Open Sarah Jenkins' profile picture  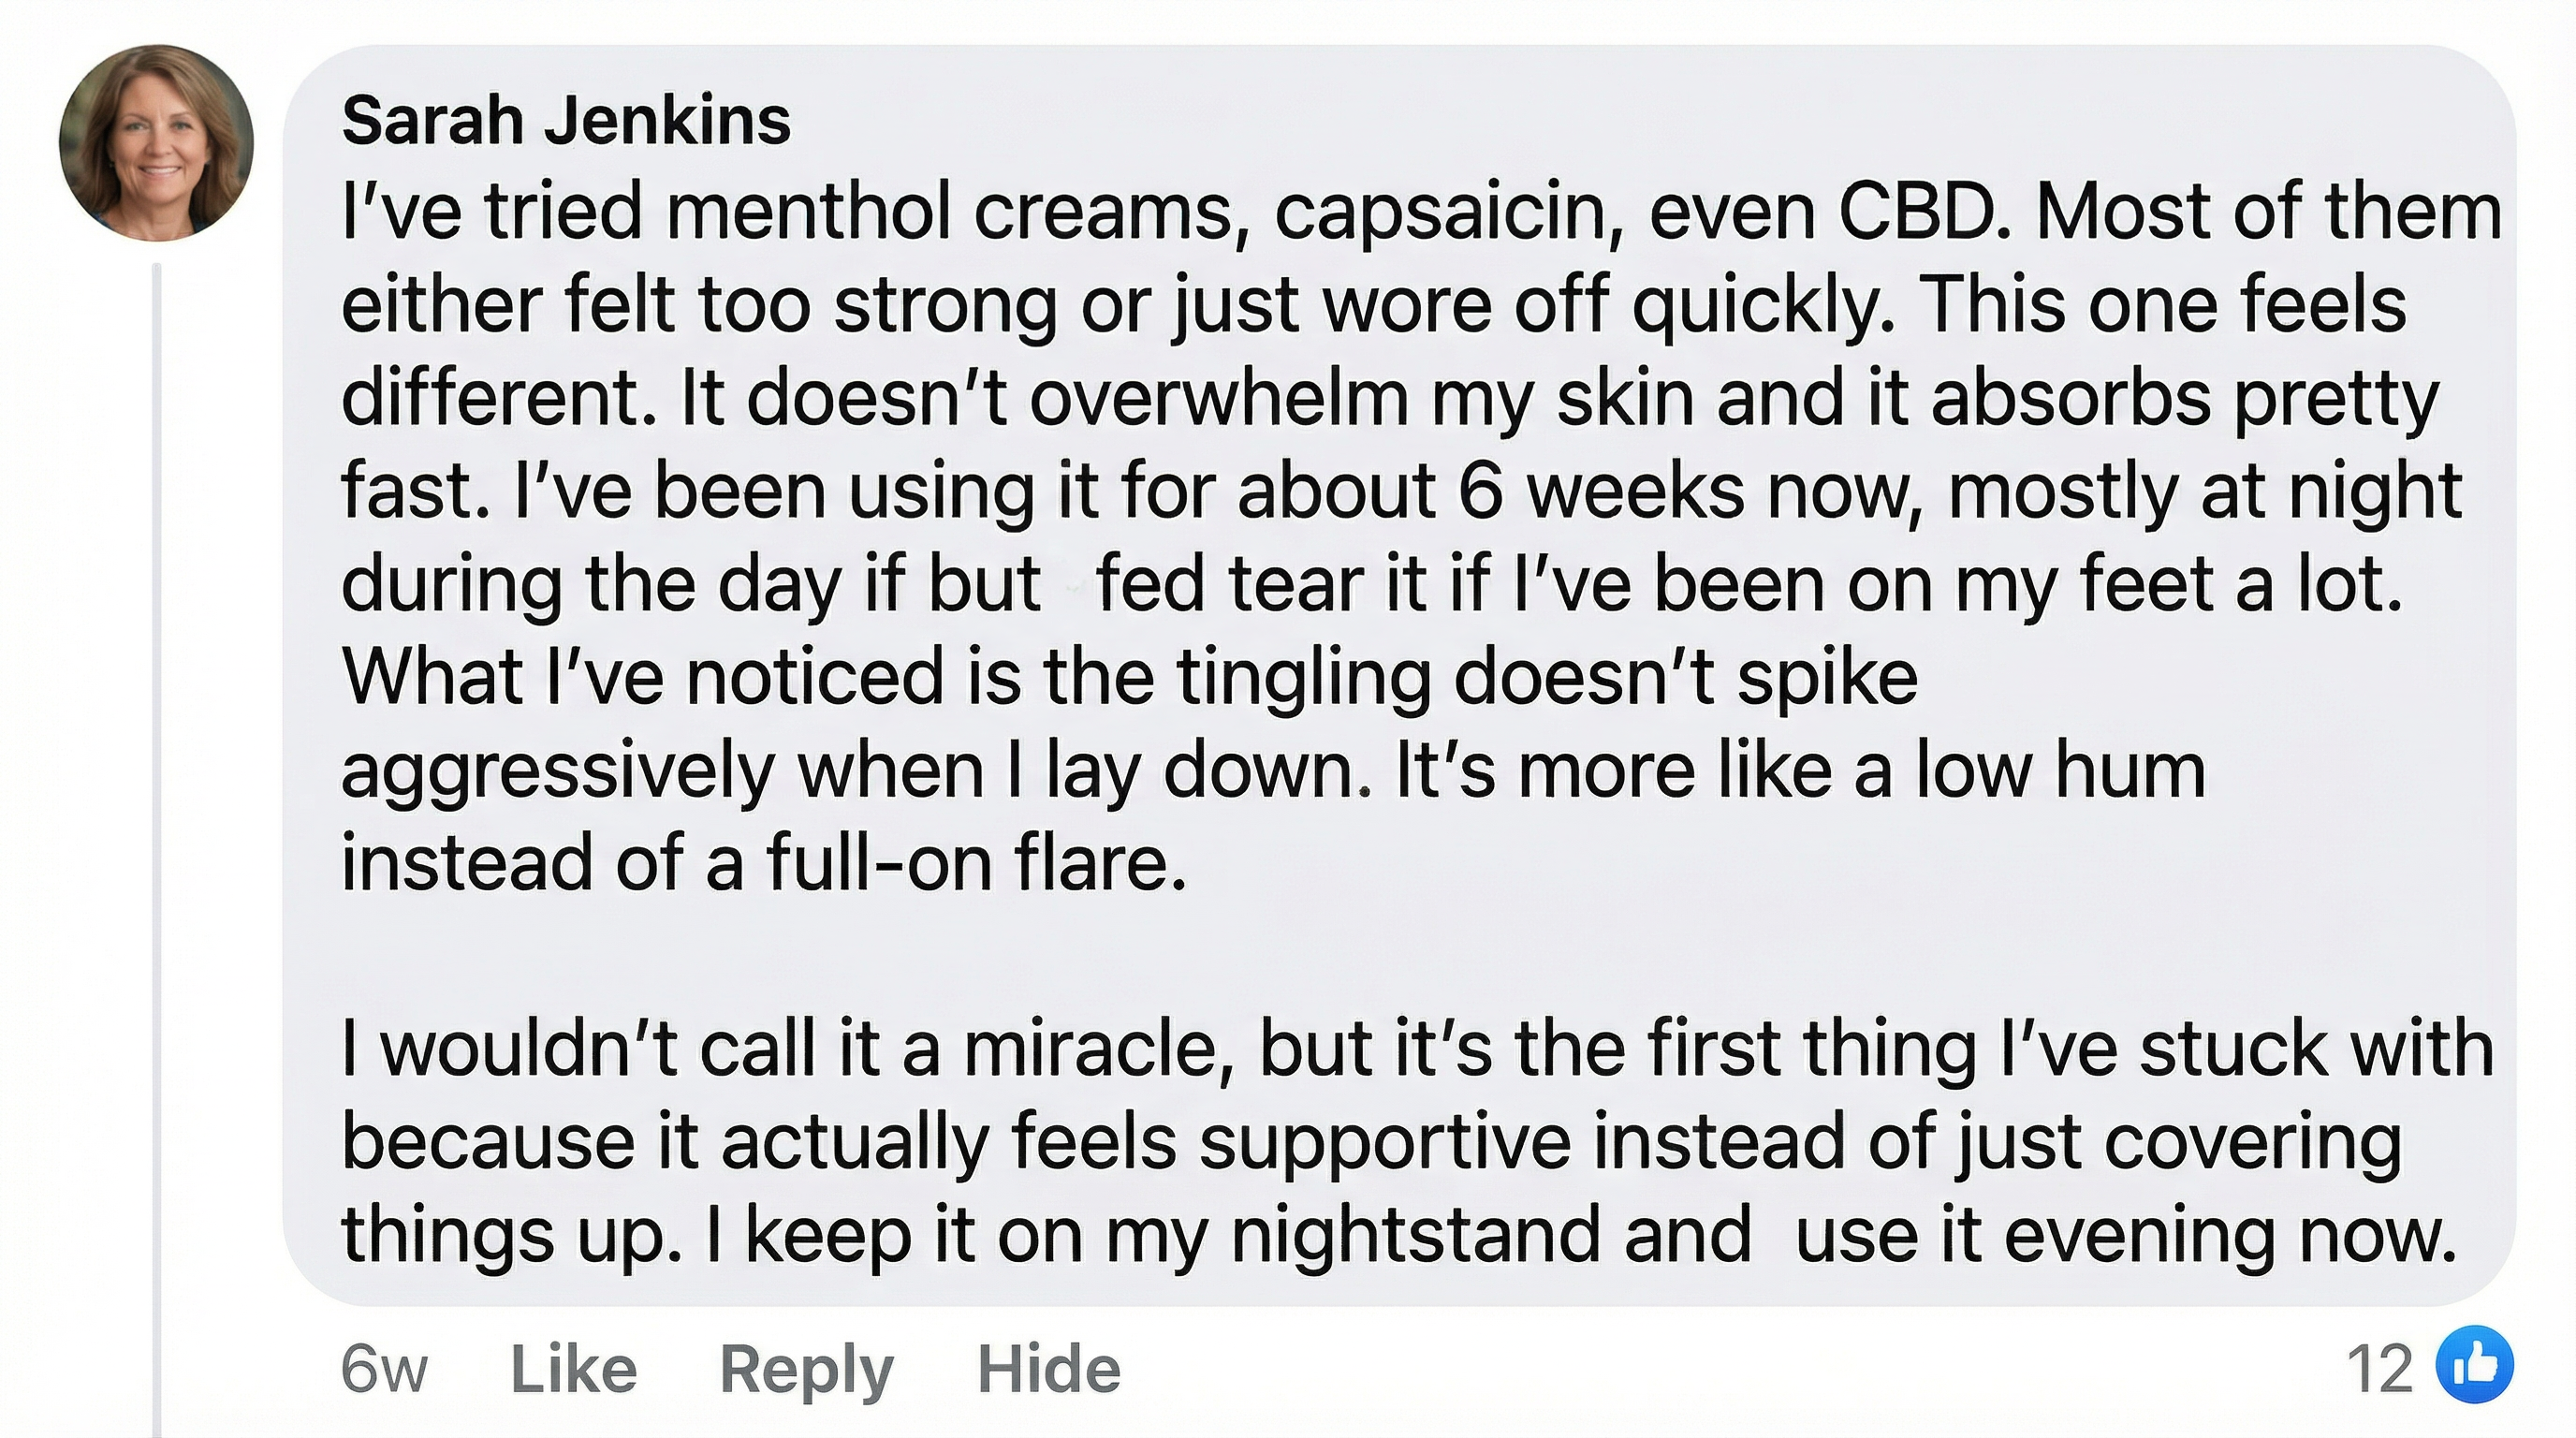click(156, 143)
